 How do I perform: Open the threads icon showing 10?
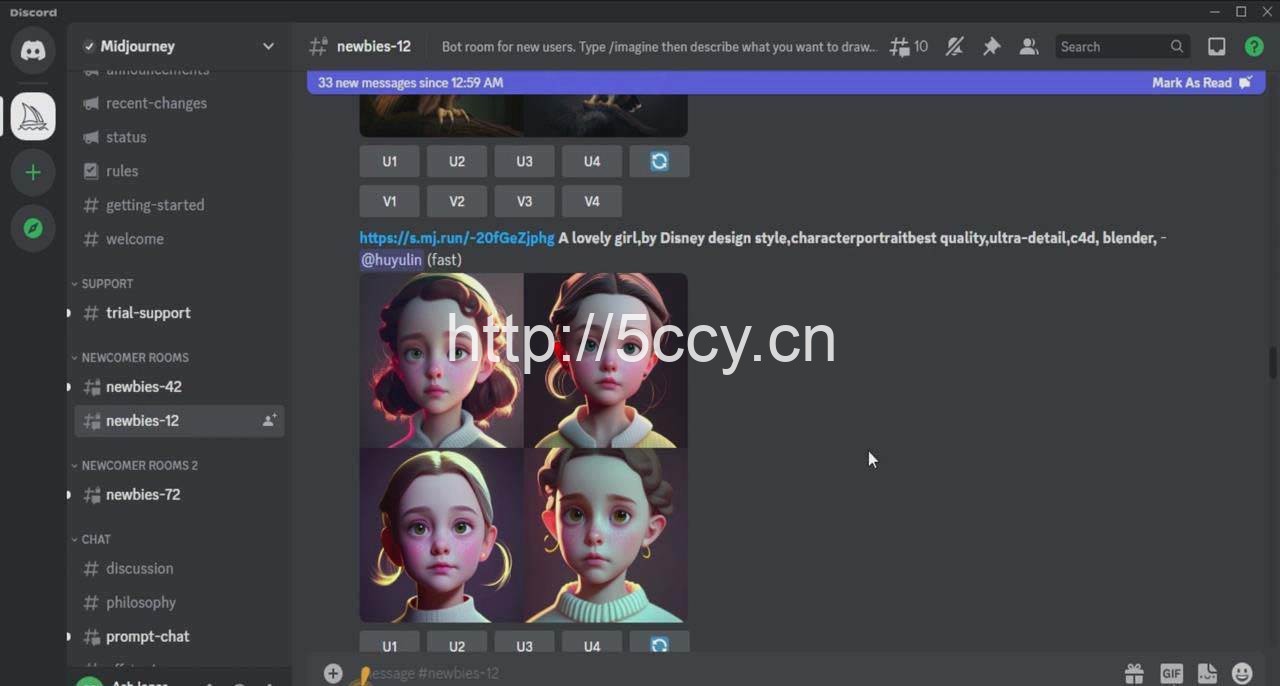point(908,47)
